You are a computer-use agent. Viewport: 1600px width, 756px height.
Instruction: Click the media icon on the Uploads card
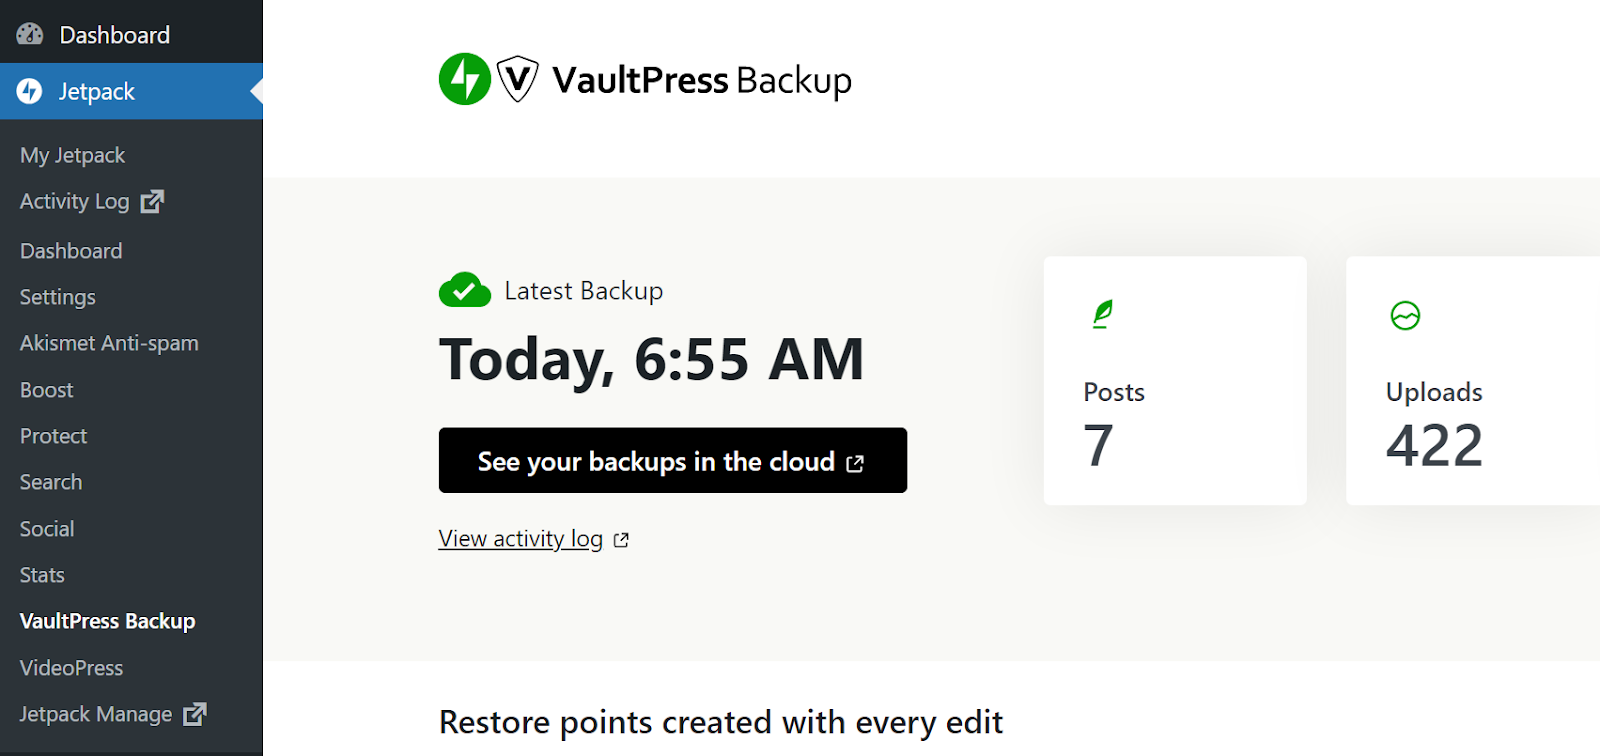tap(1405, 314)
